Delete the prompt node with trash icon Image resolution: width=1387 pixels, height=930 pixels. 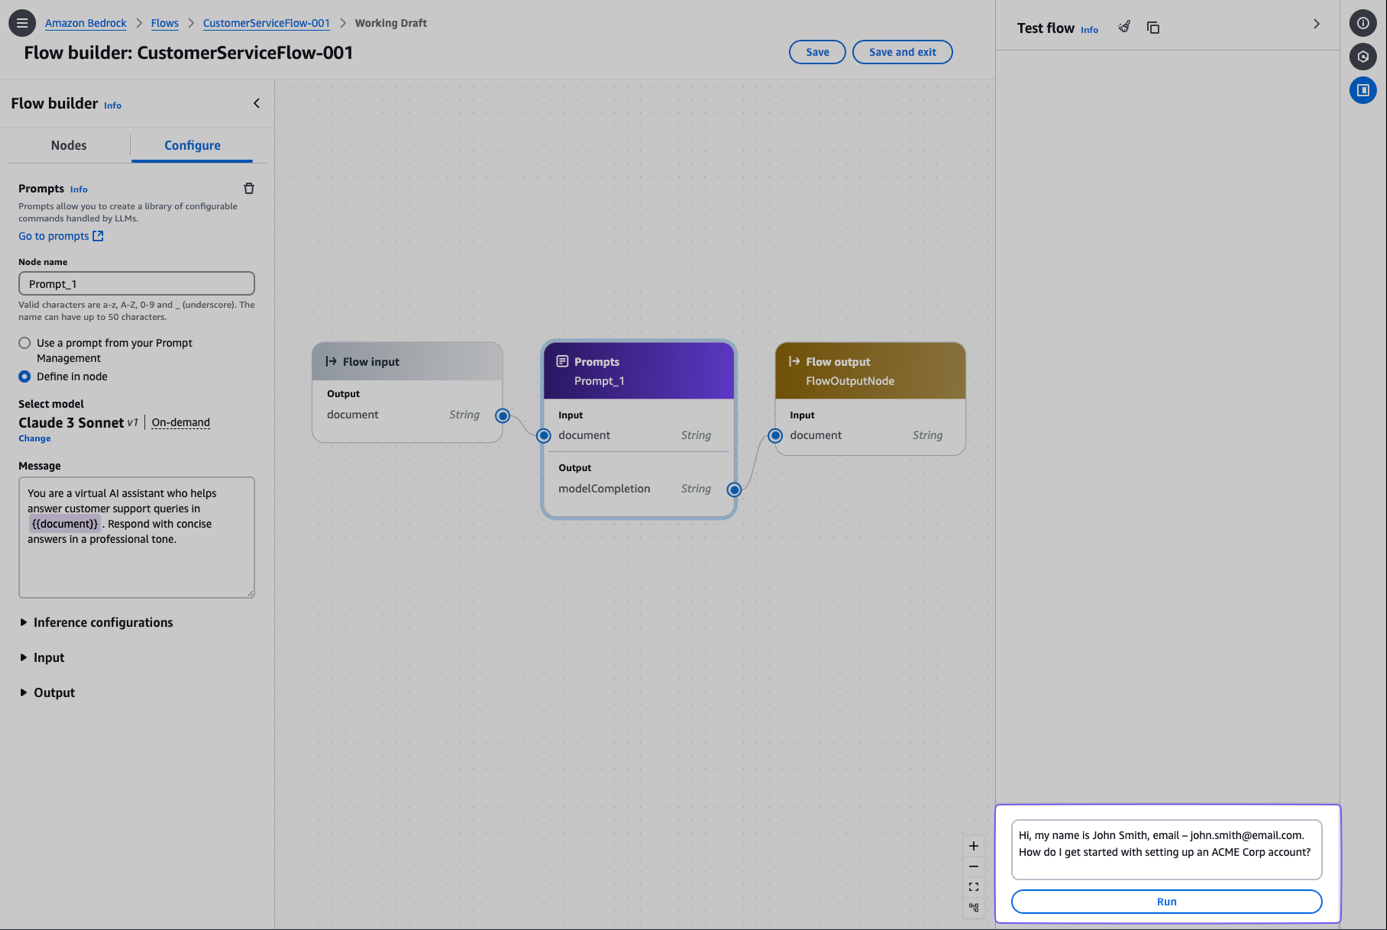(x=249, y=188)
